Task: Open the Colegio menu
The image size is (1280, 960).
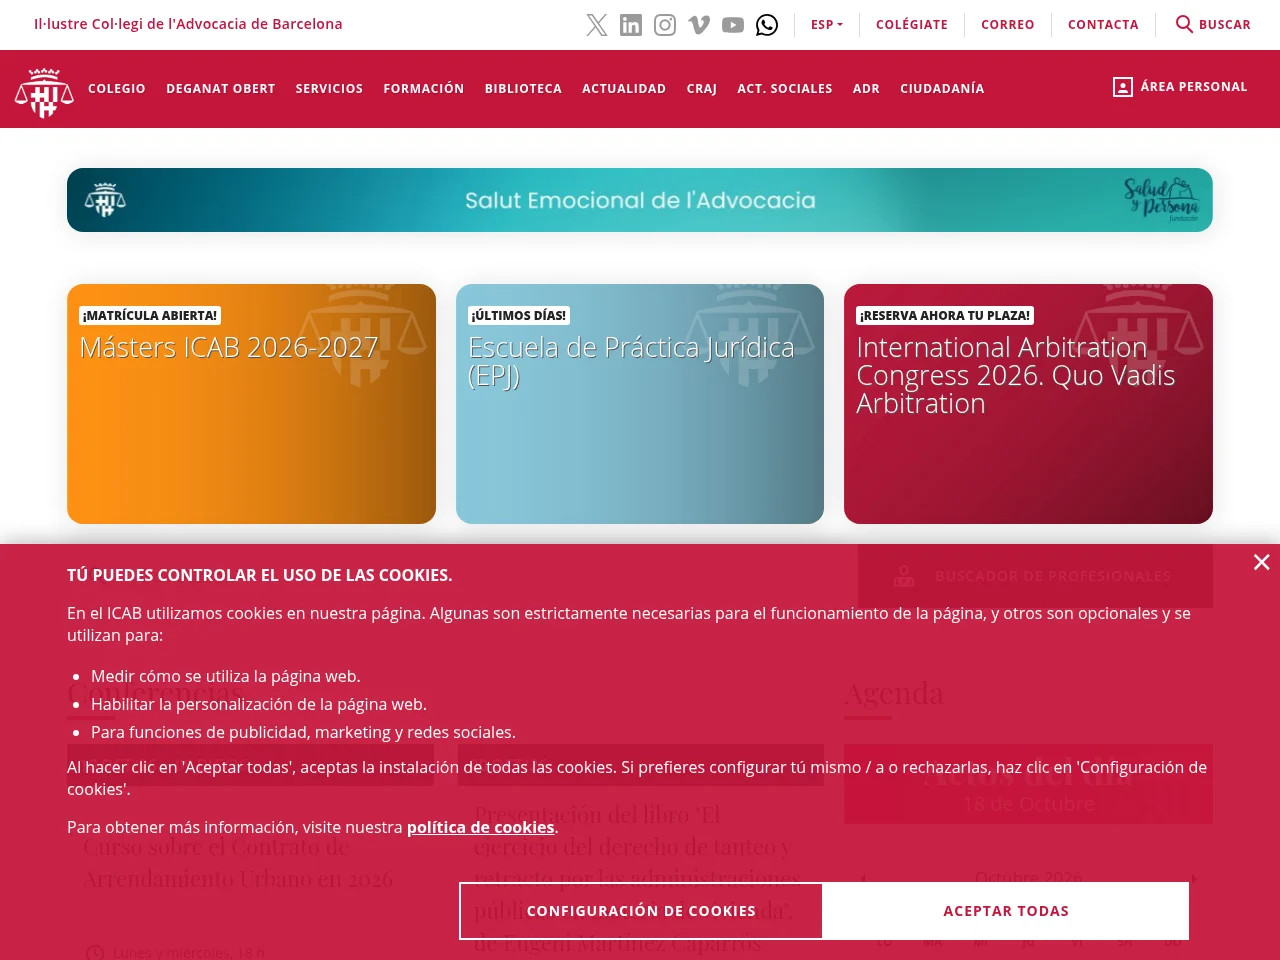Action: (x=117, y=89)
